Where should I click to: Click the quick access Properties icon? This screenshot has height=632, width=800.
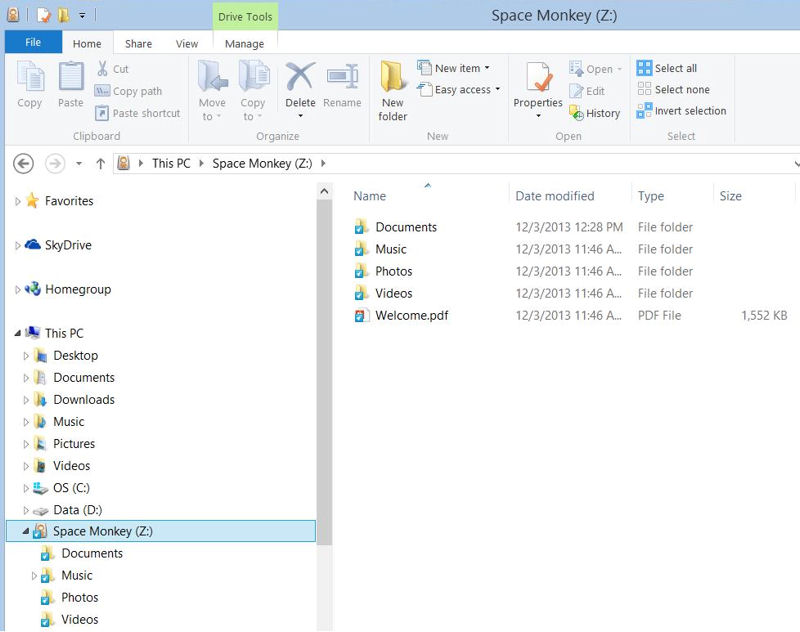(44, 15)
